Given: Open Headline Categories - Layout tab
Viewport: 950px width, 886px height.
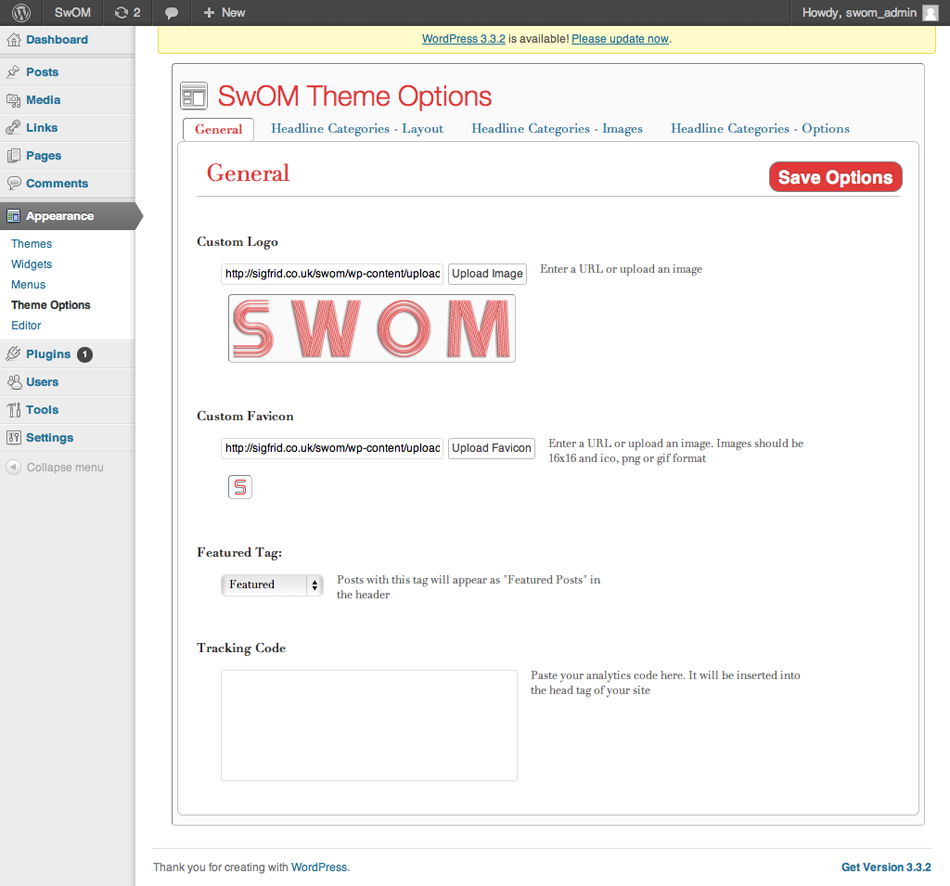Looking at the screenshot, I should point(357,128).
